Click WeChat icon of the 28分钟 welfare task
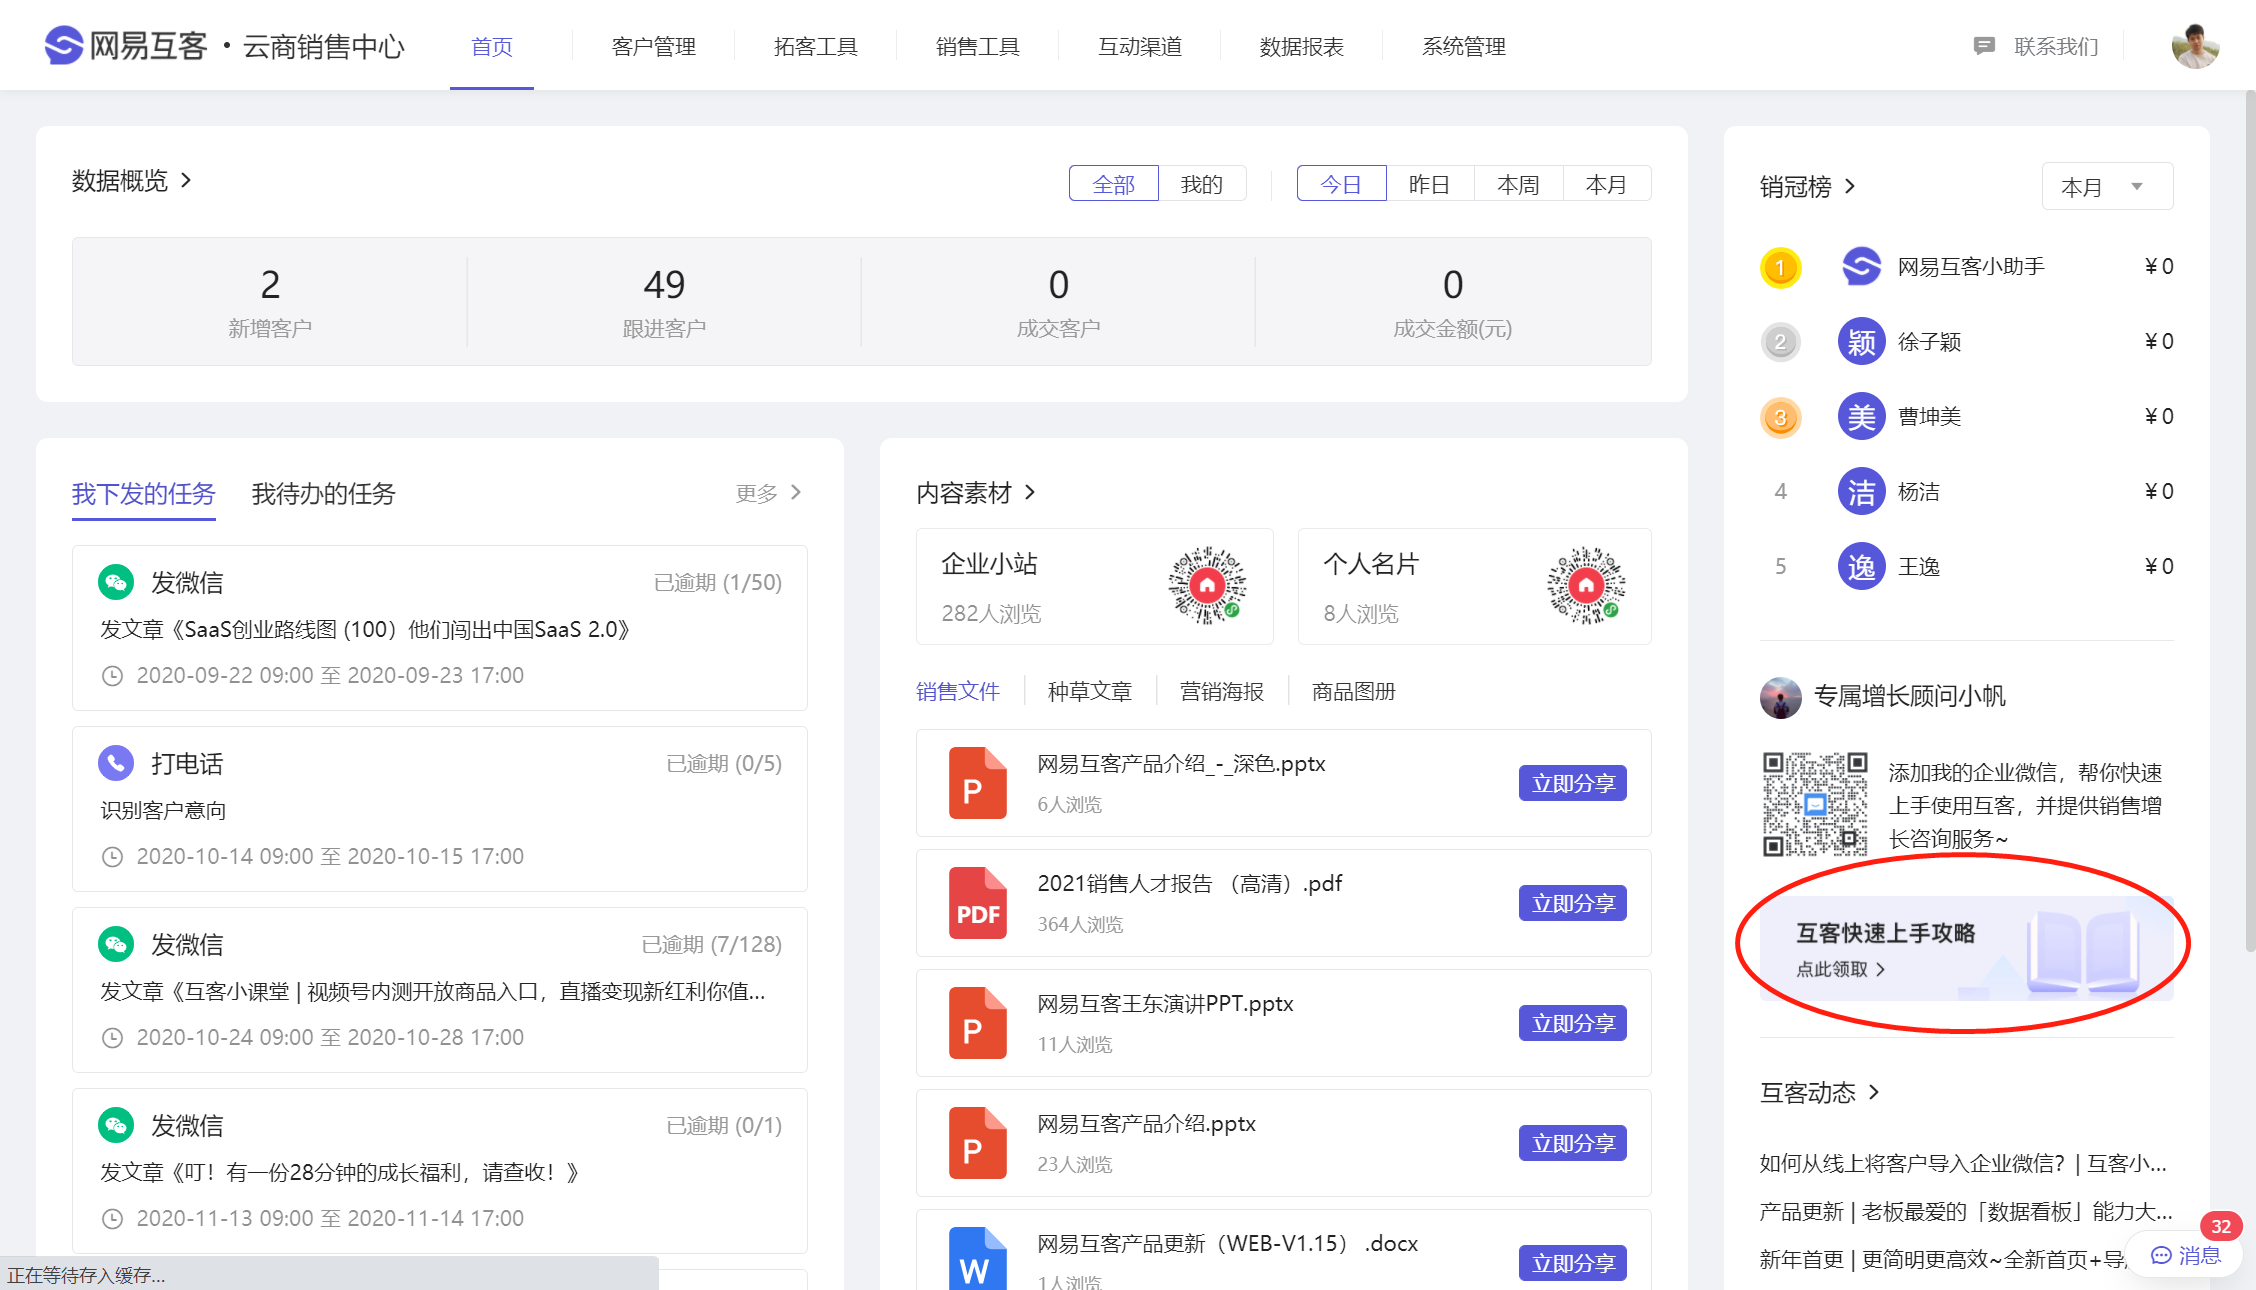The width and height of the screenshot is (2256, 1290). click(116, 1125)
